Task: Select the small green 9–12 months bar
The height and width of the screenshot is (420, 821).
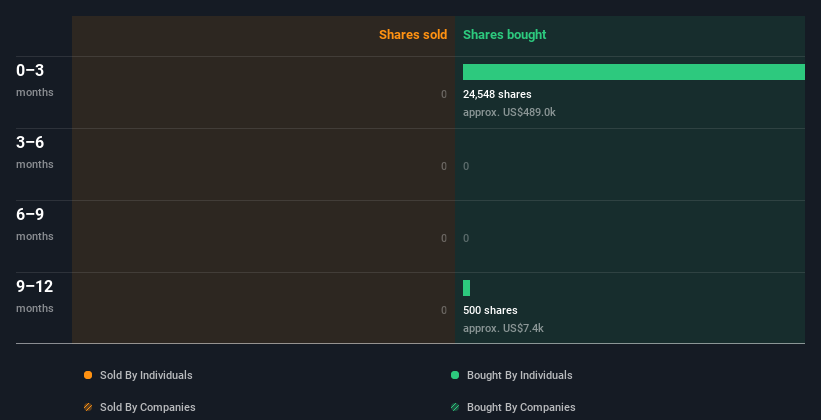Action: point(467,288)
